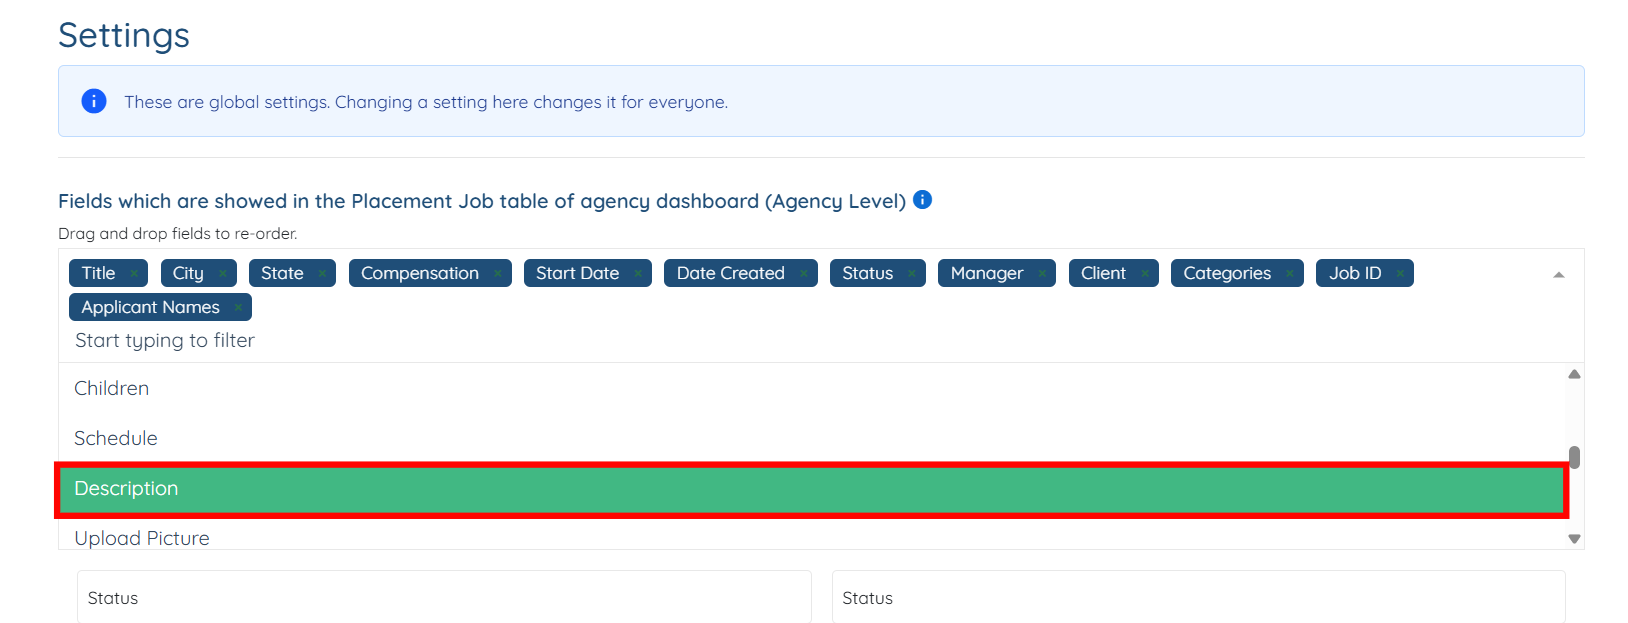Remove the Manager tag via x icon

click(1042, 274)
